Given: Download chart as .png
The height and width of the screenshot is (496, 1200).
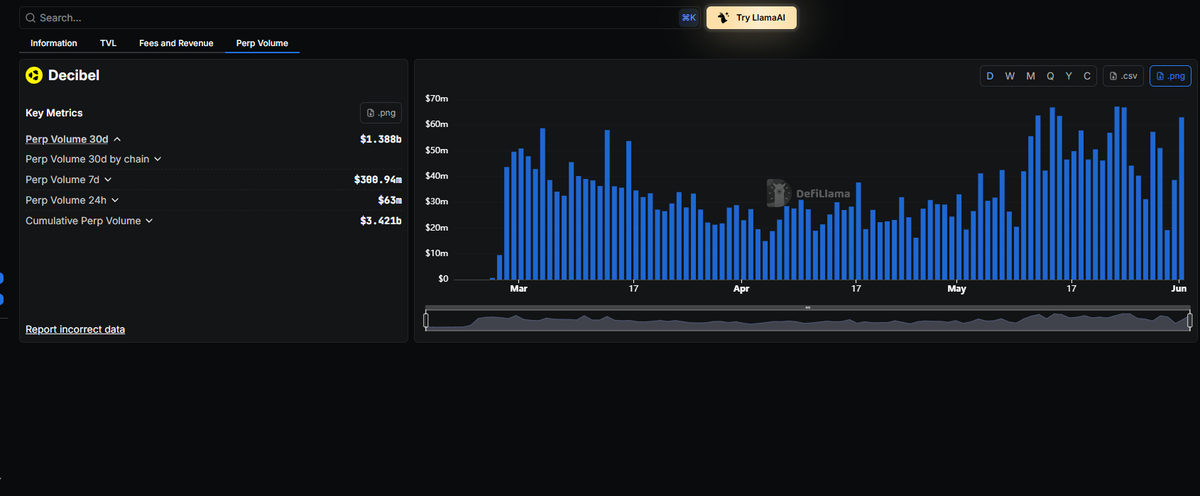Looking at the screenshot, I should point(1170,76).
